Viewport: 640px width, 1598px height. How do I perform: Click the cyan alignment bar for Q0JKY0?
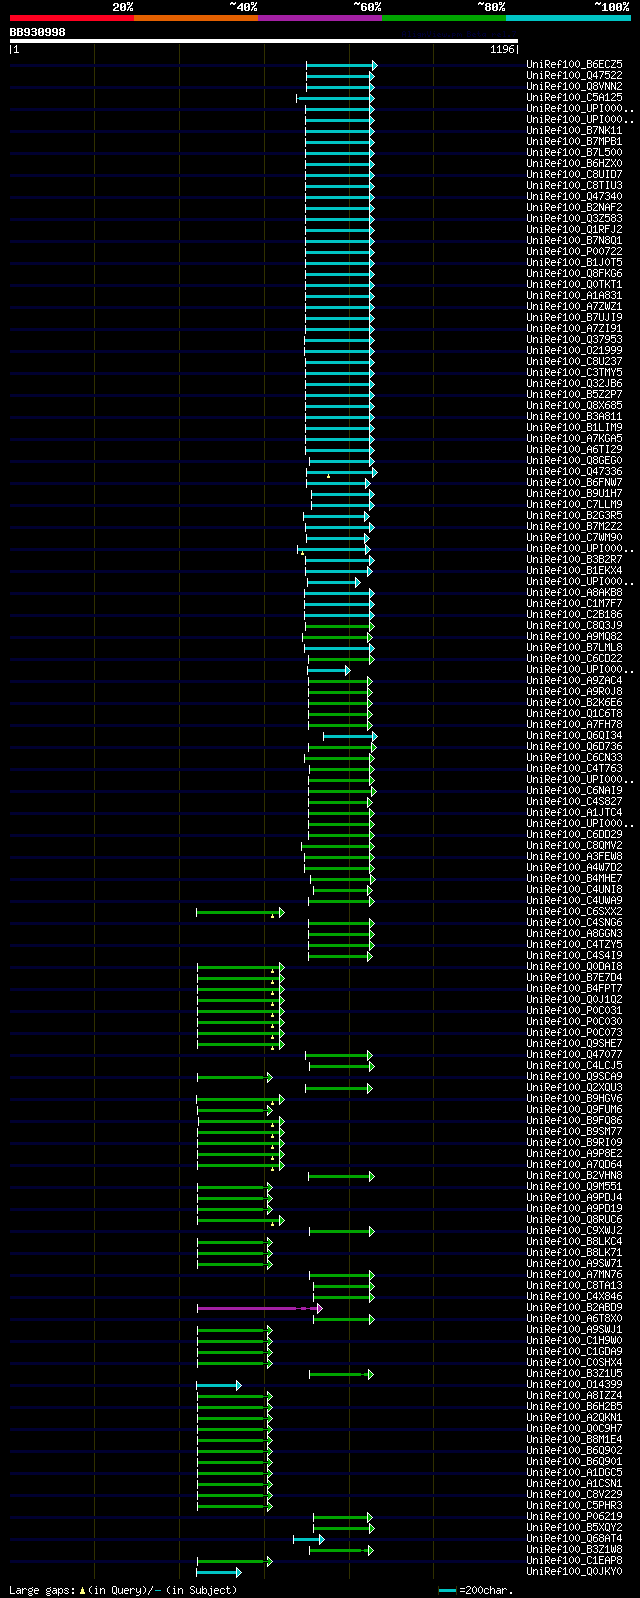(219, 1572)
